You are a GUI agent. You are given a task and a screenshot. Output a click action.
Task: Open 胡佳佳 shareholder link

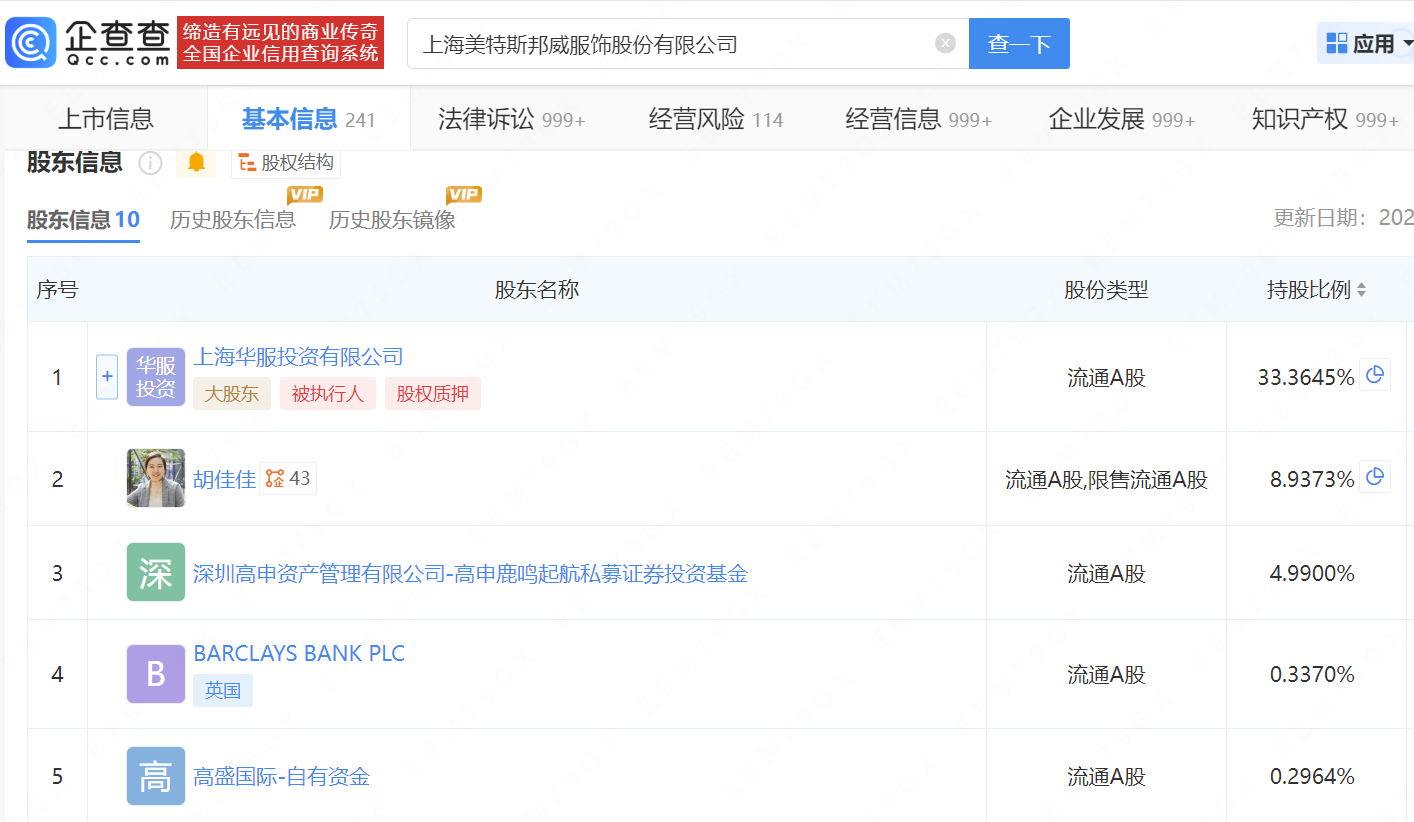[x=224, y=479]
